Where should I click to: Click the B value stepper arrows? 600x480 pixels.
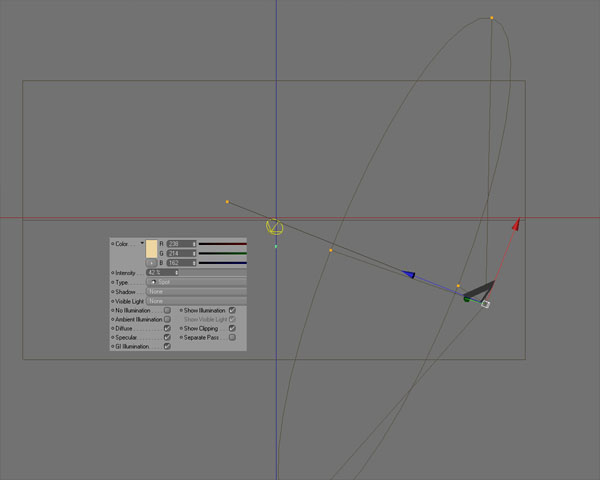(x=194, y=263)
